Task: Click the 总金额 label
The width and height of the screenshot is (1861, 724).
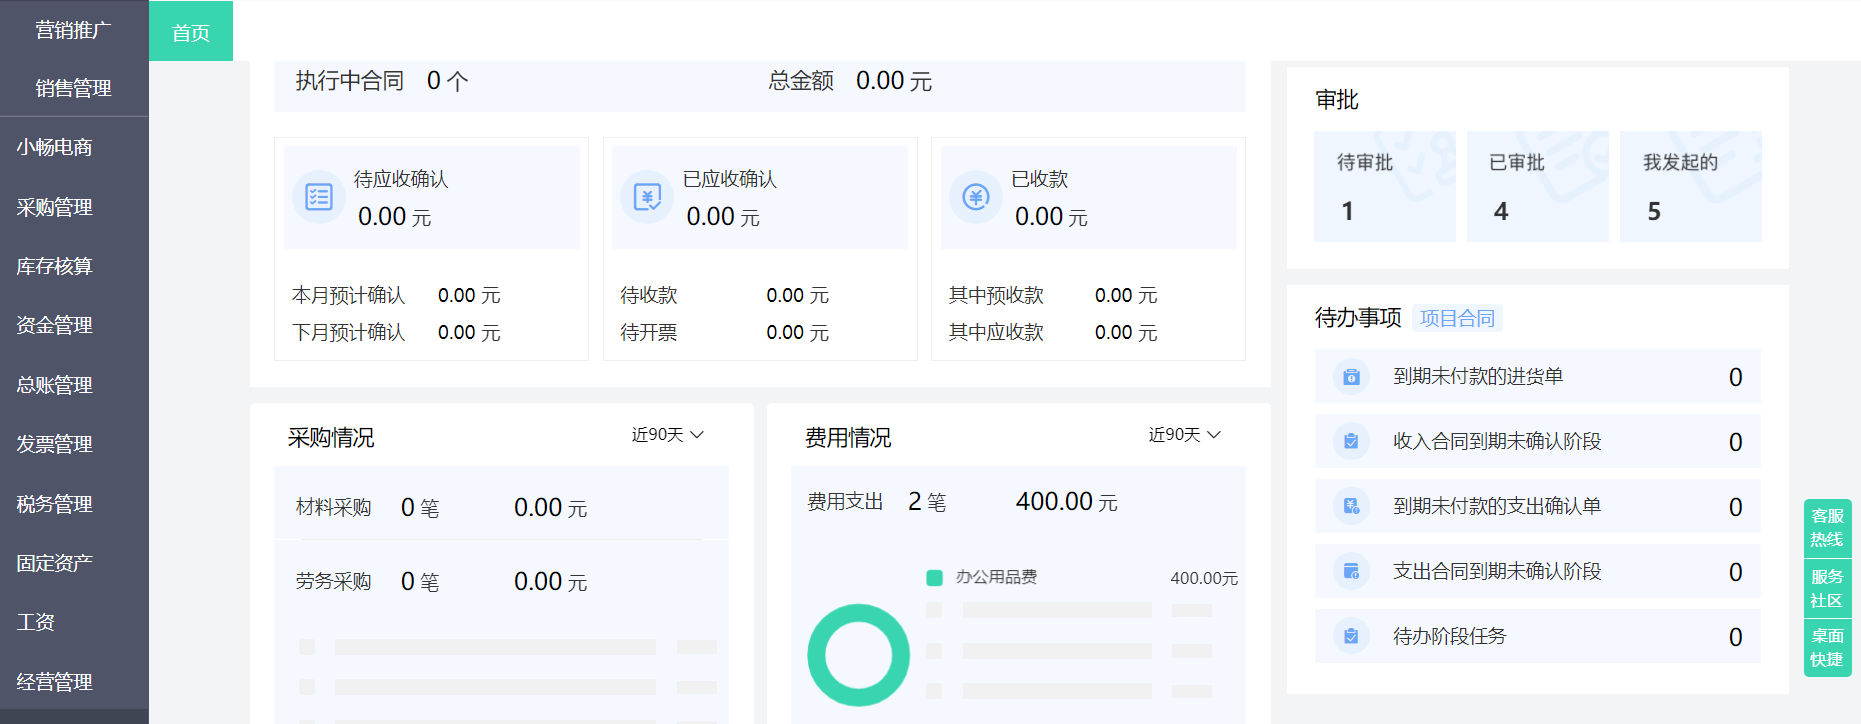Action: coord(801,81)
